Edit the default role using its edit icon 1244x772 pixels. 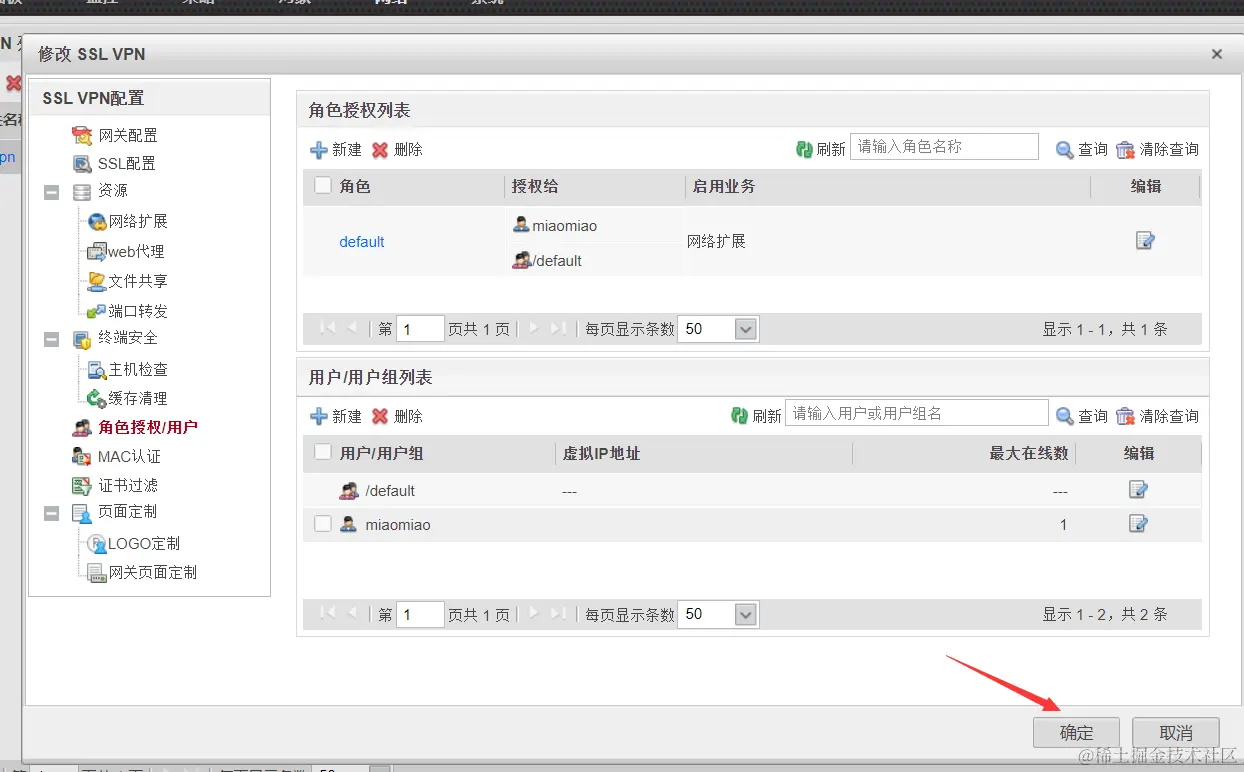(1146, 240)
